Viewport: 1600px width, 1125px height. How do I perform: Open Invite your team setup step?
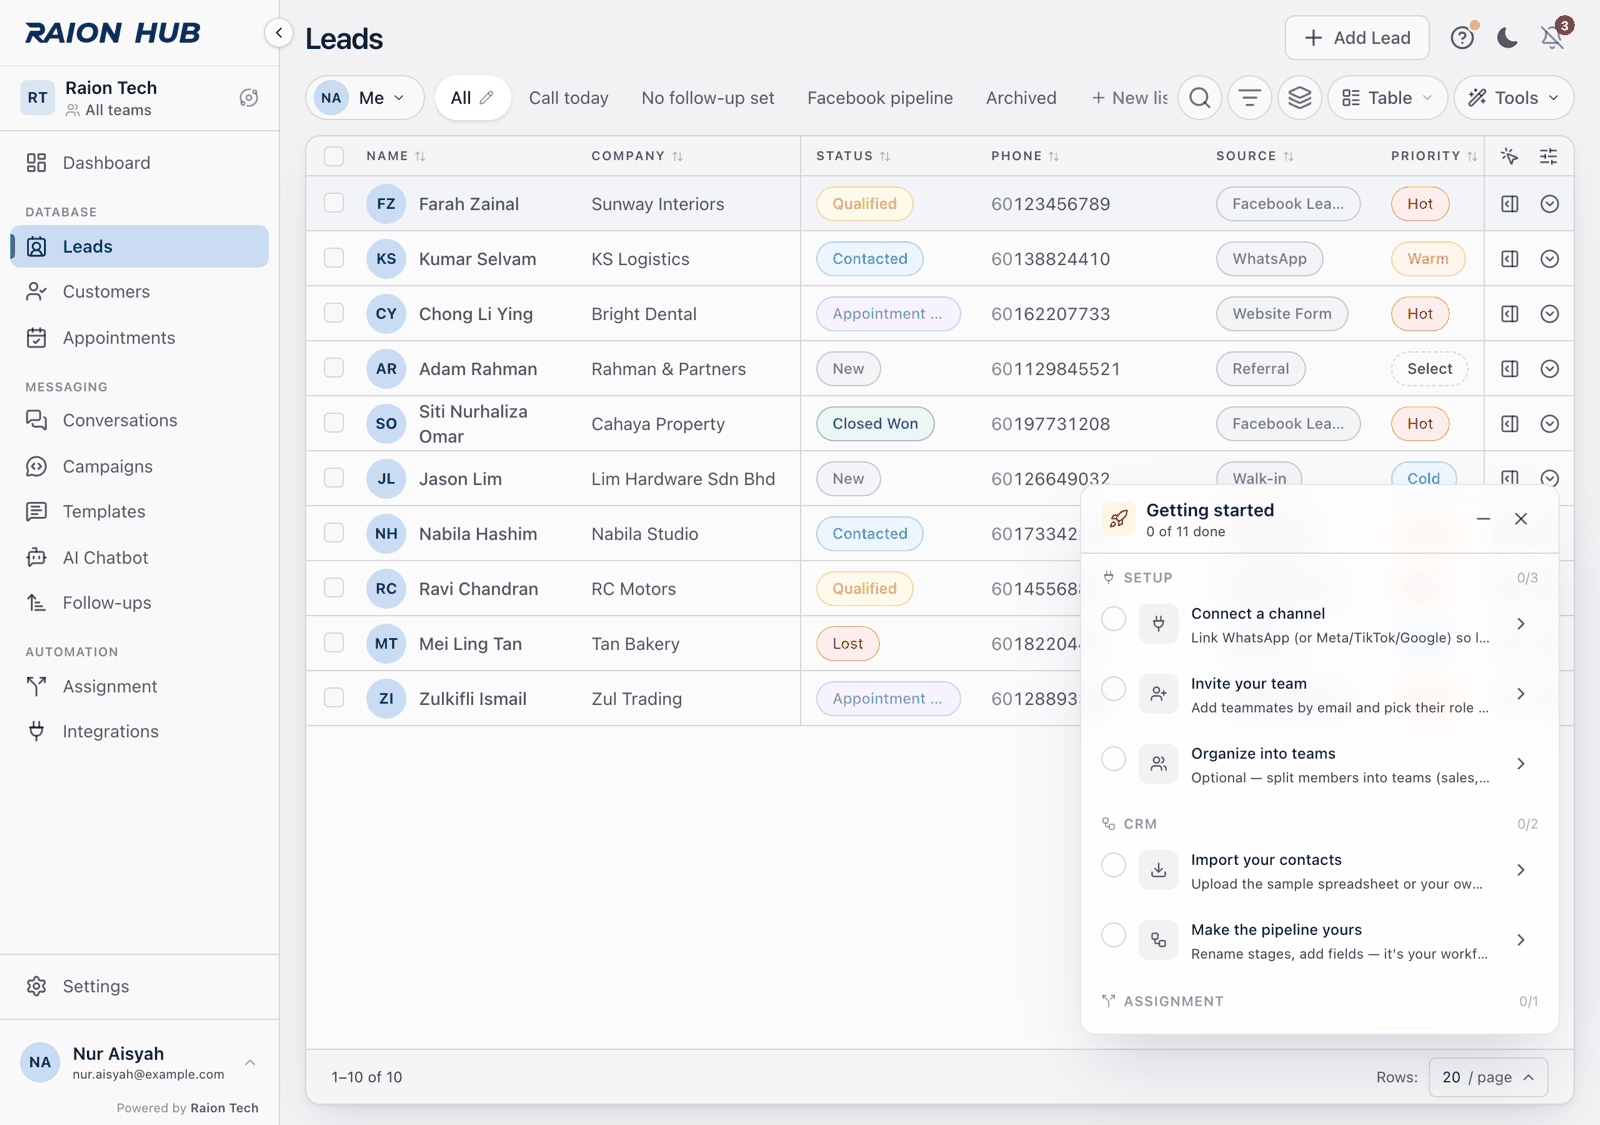pyautogui.click(x=1320, y=694)
